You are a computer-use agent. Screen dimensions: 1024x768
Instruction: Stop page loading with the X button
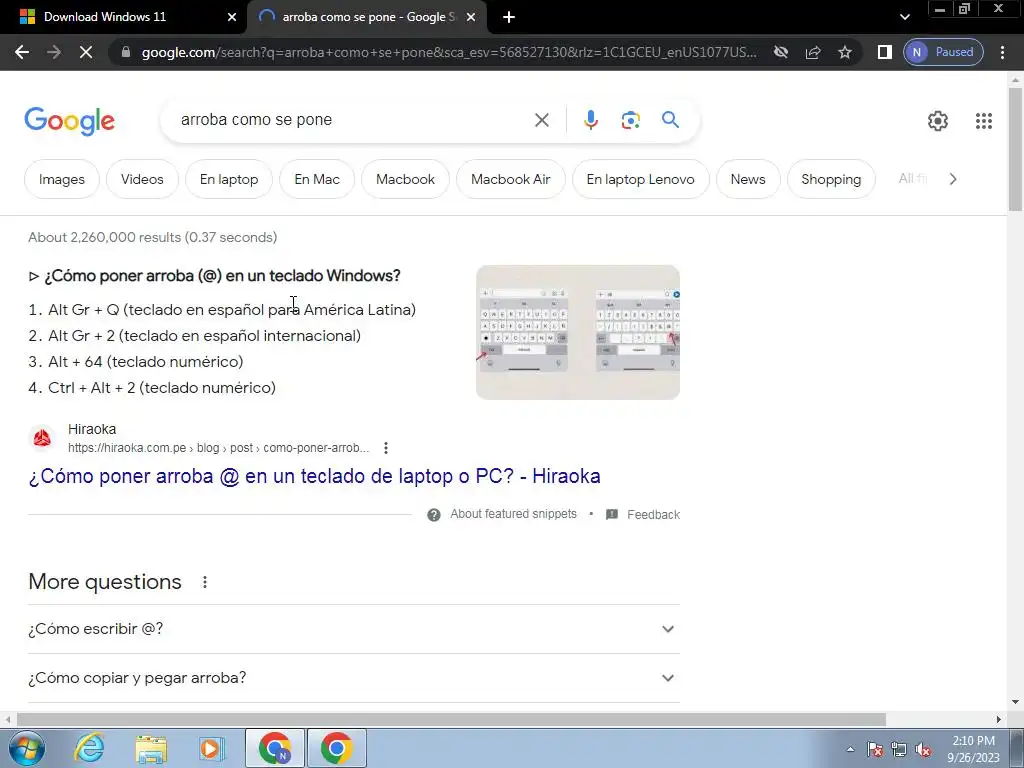tap(86, 52)
